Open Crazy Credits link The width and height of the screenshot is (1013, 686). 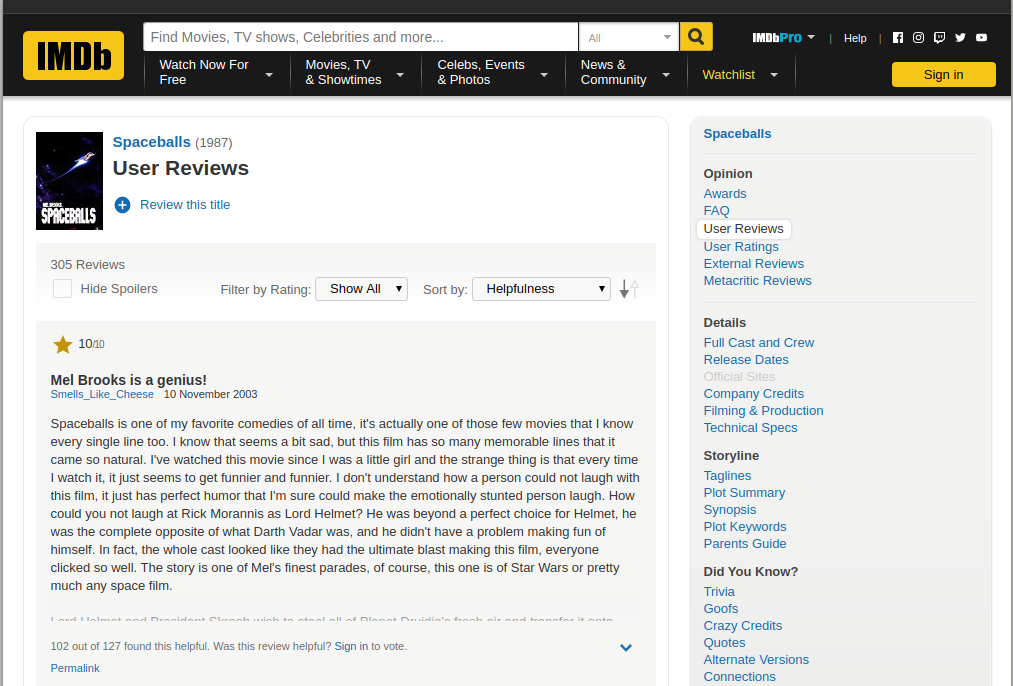click(743, 626)
